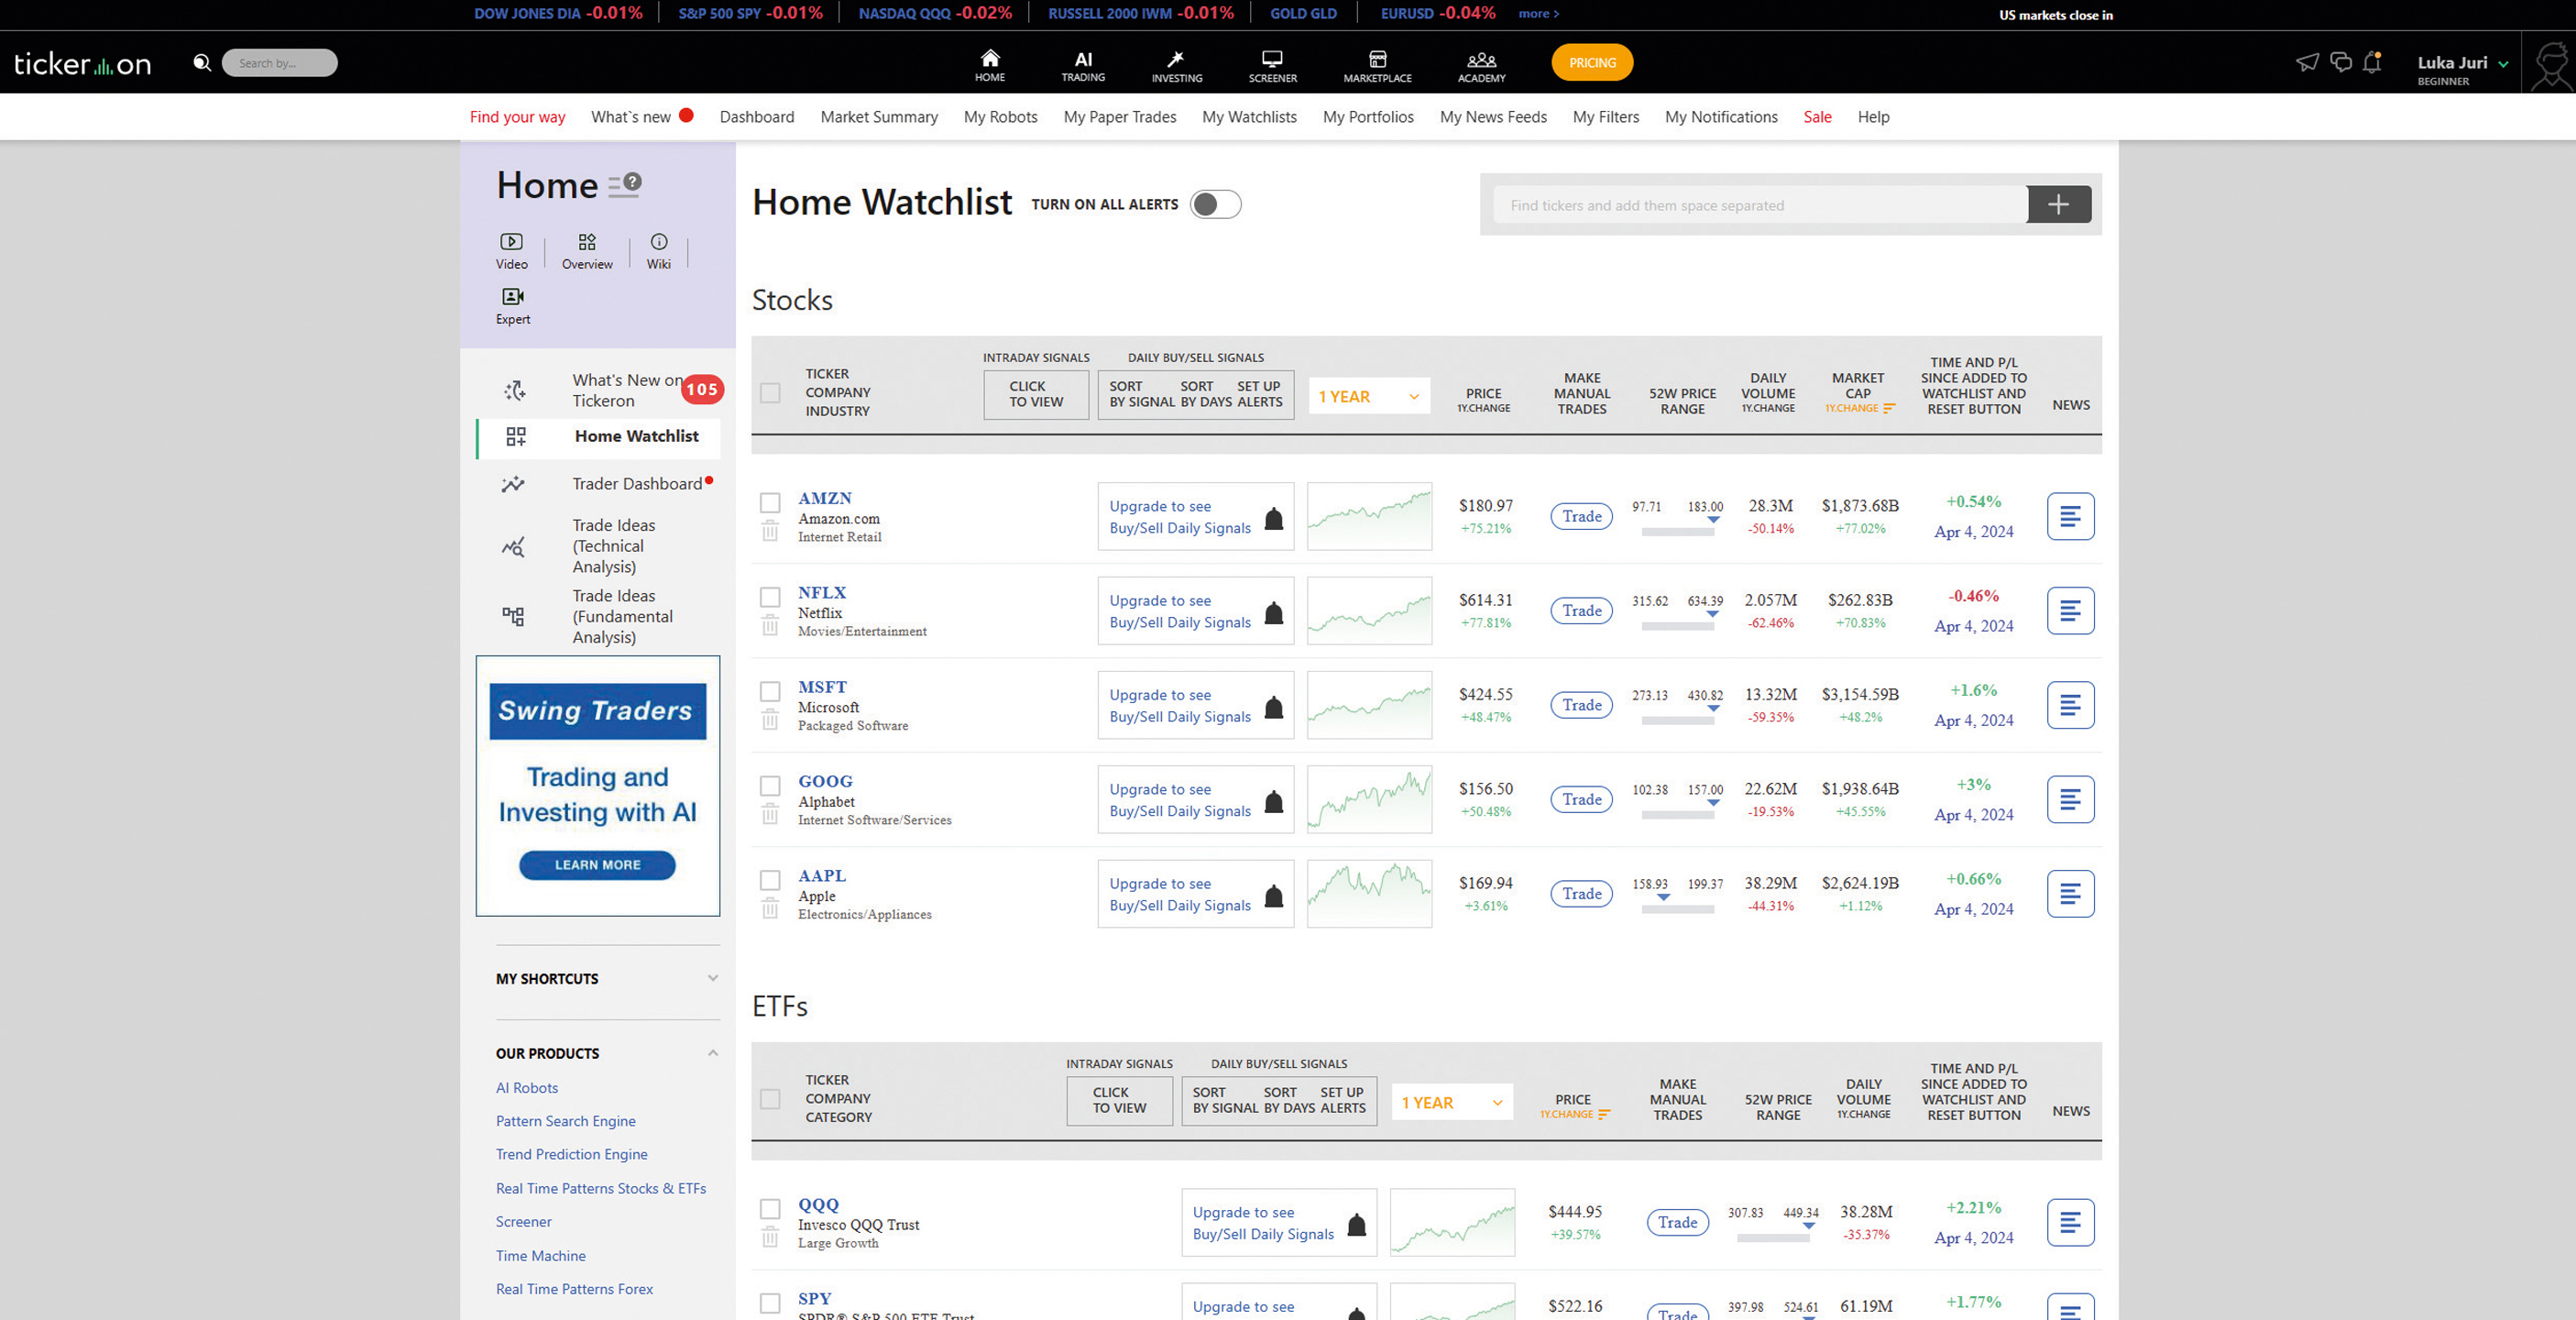Delete MSFT with trash icon
The image size is (2576, 1320).
point(769,719)
